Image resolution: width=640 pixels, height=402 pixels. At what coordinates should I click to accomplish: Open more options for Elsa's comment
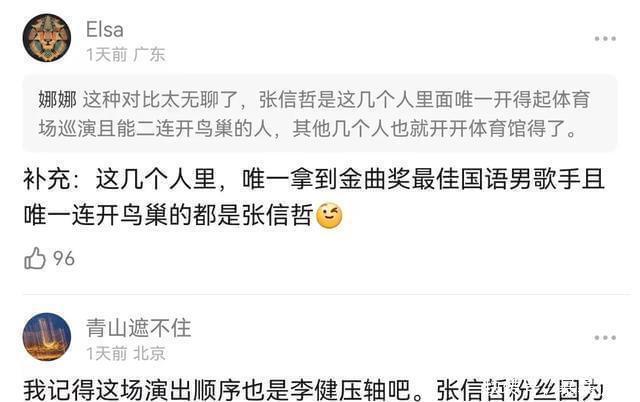pos(605,39)
